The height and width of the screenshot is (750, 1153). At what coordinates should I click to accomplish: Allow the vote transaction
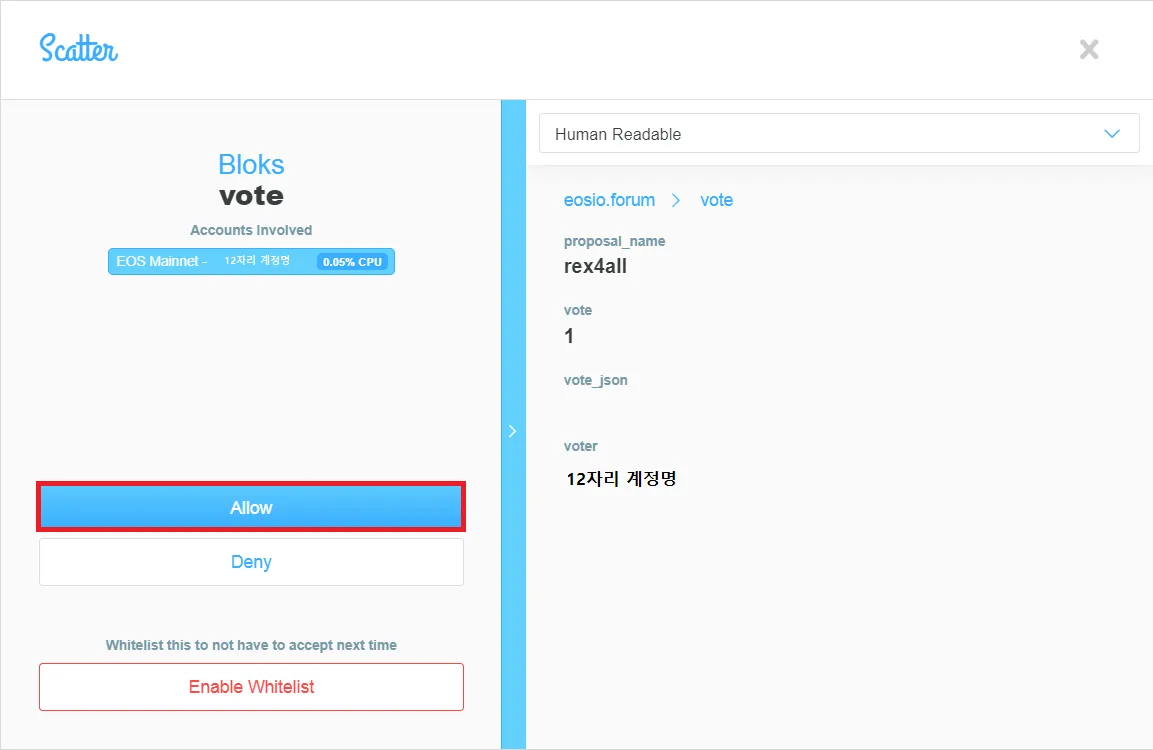(251, 507)
